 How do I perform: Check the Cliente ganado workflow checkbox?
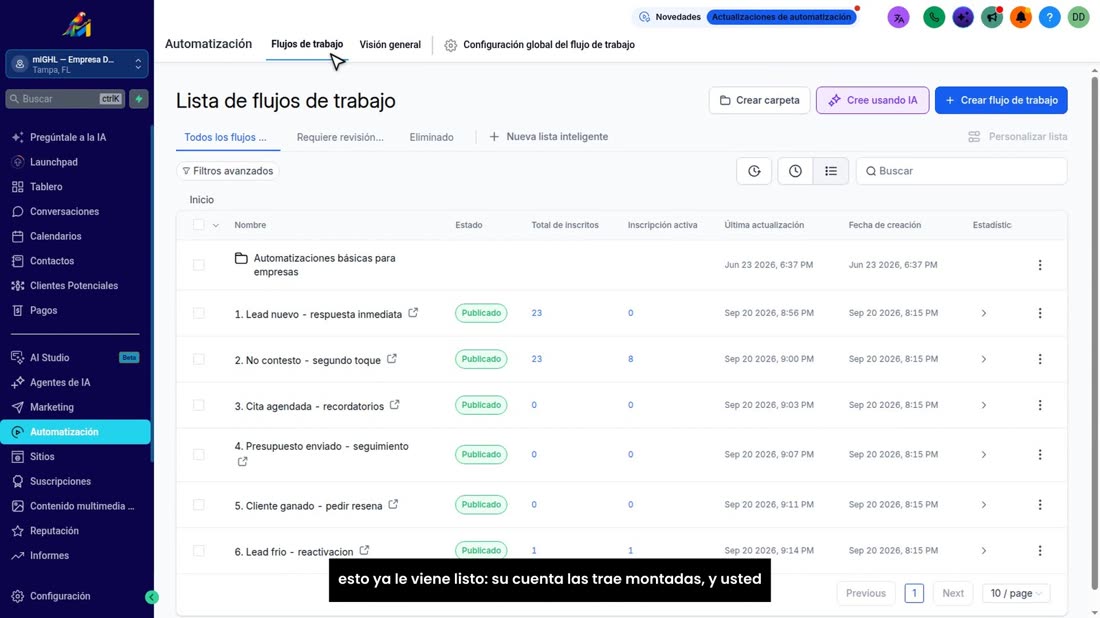(199, 505)
